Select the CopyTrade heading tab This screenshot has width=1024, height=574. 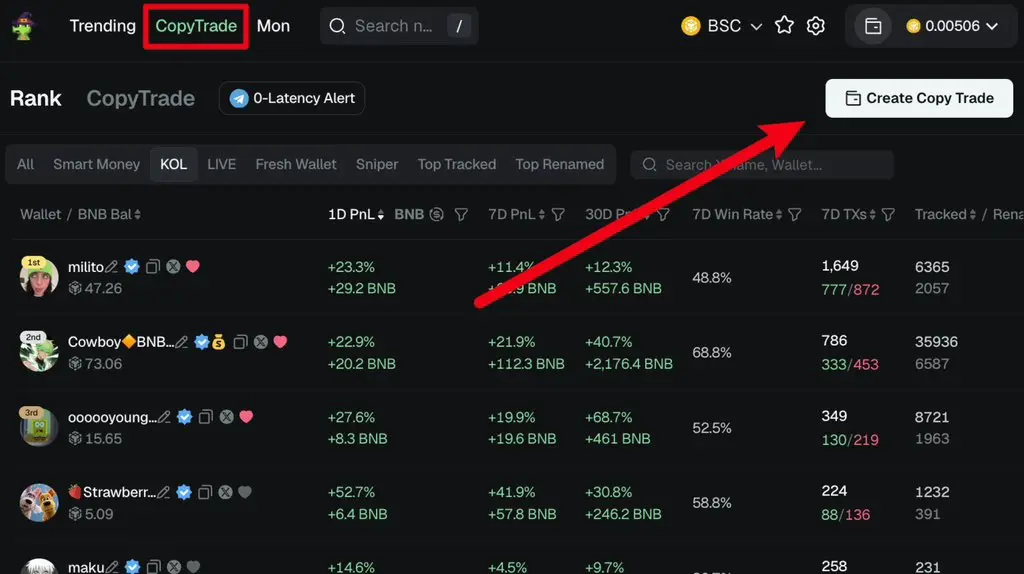tap(140, 99)
